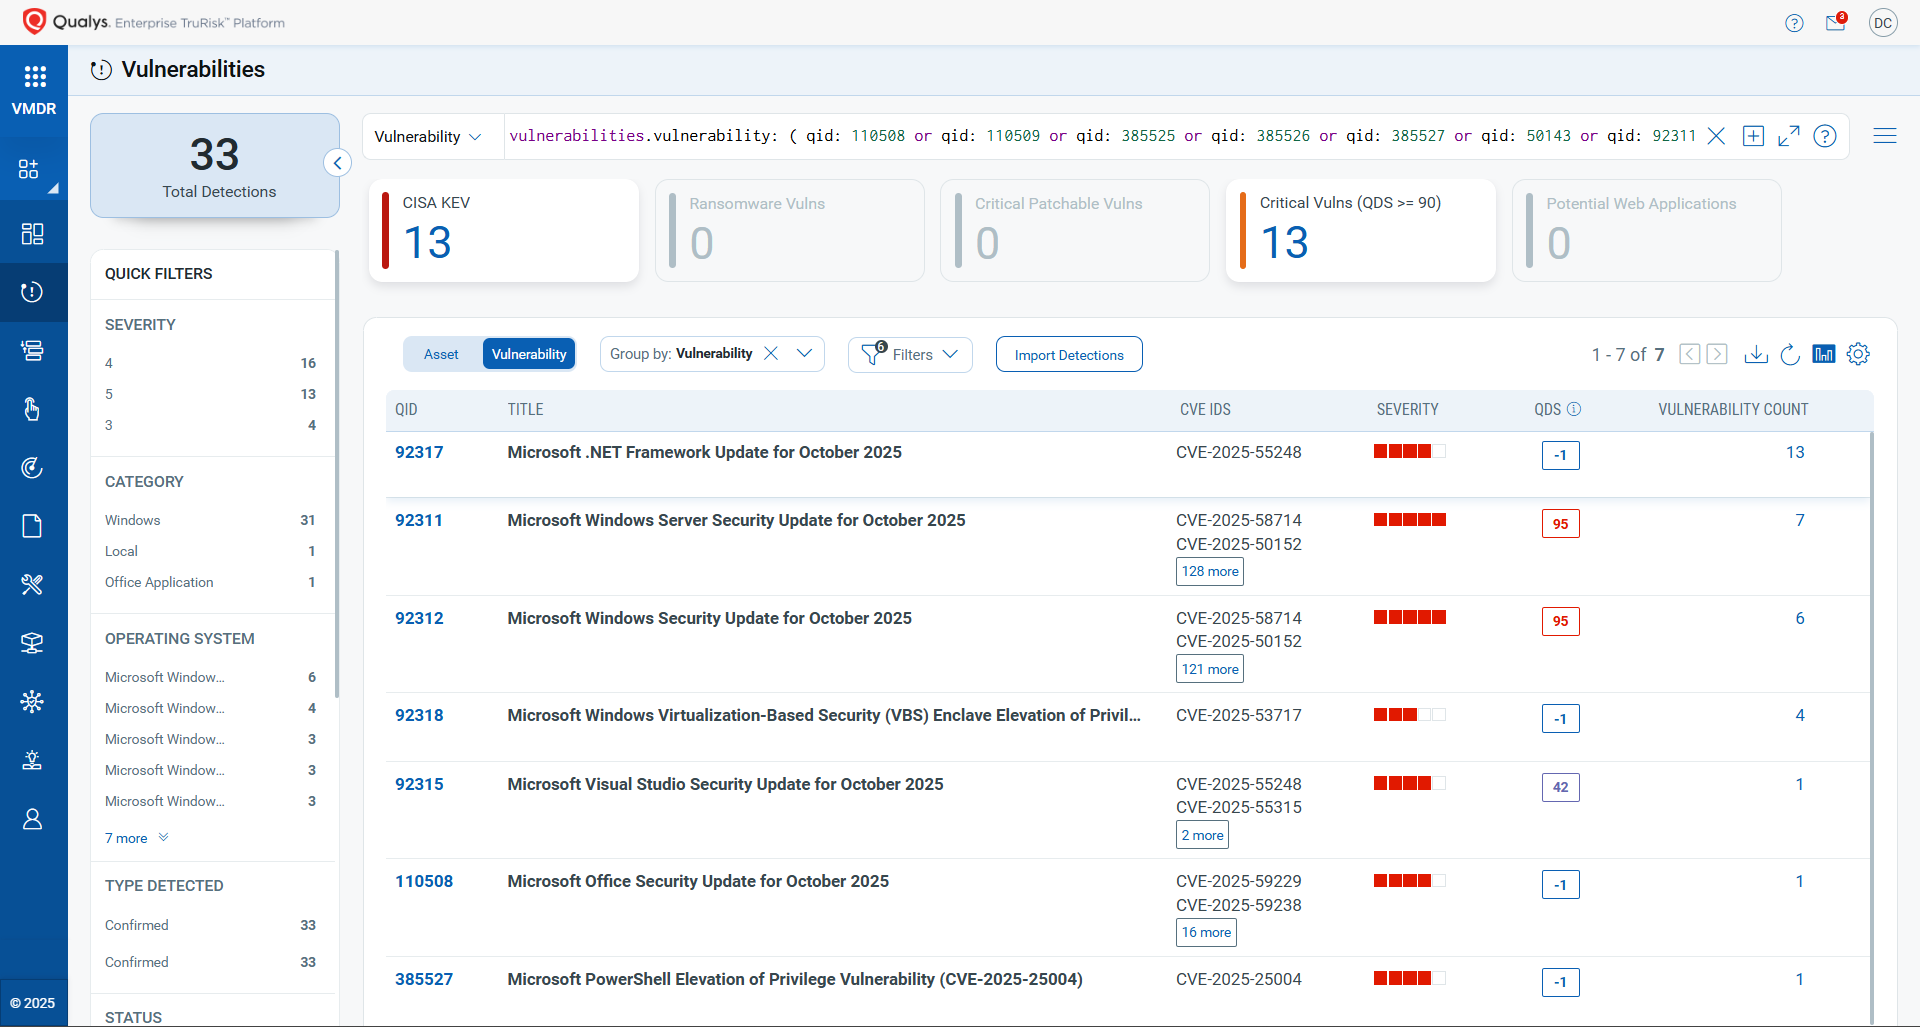1920x1027 pixels.
Task: Select the Vulnerability view toggle
Action: click(528, 354)
